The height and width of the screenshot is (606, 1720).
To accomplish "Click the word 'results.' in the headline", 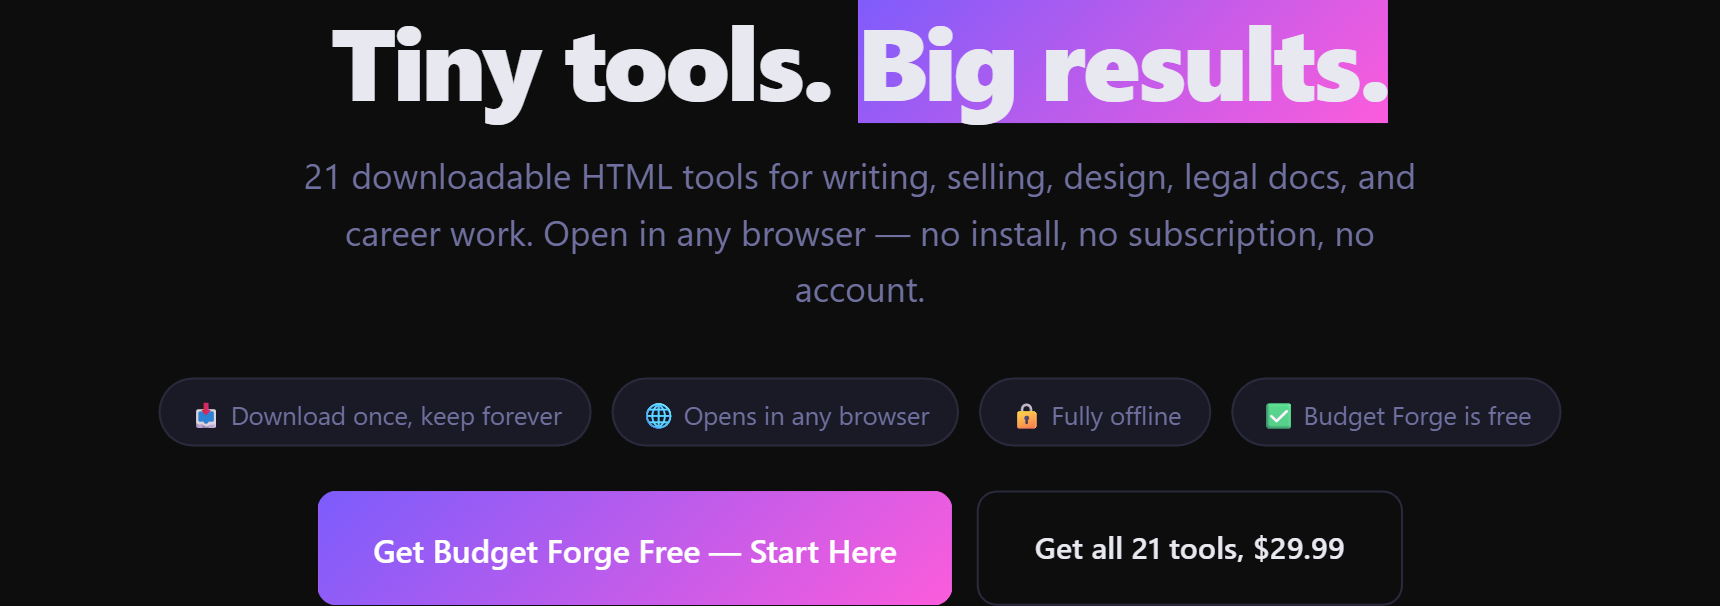I will [x=1215, y=68].
